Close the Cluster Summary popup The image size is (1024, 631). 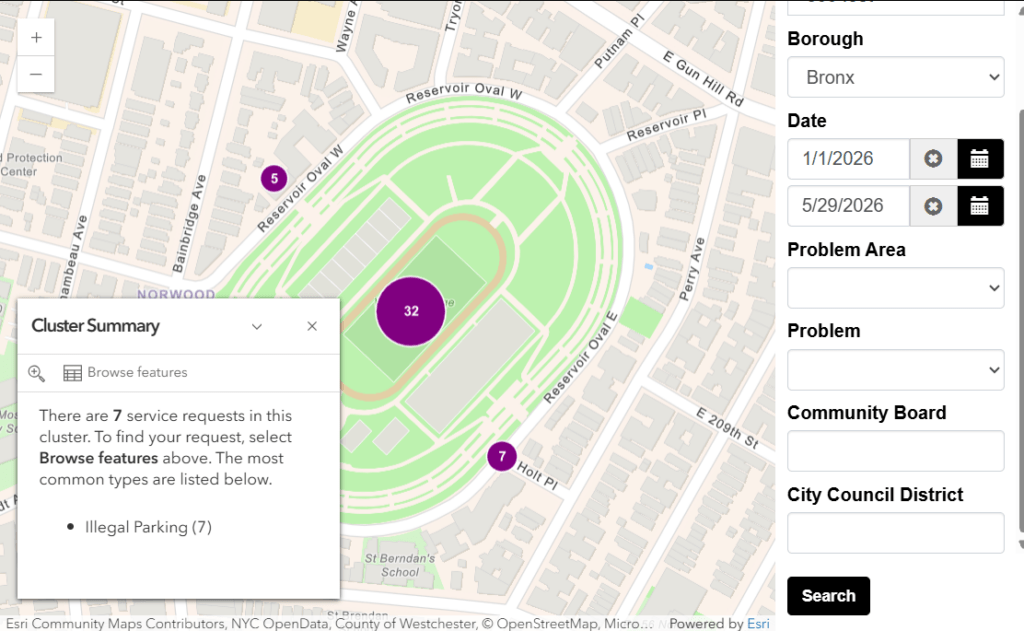(312, 326)
